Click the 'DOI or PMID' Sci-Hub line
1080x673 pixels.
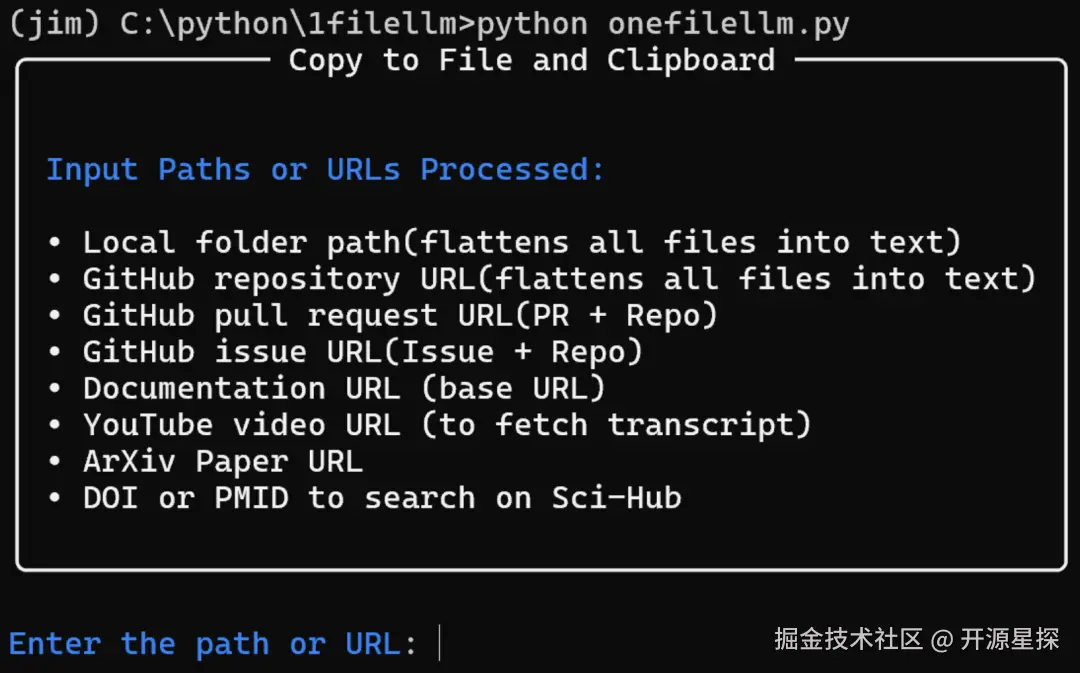[382, 497]
